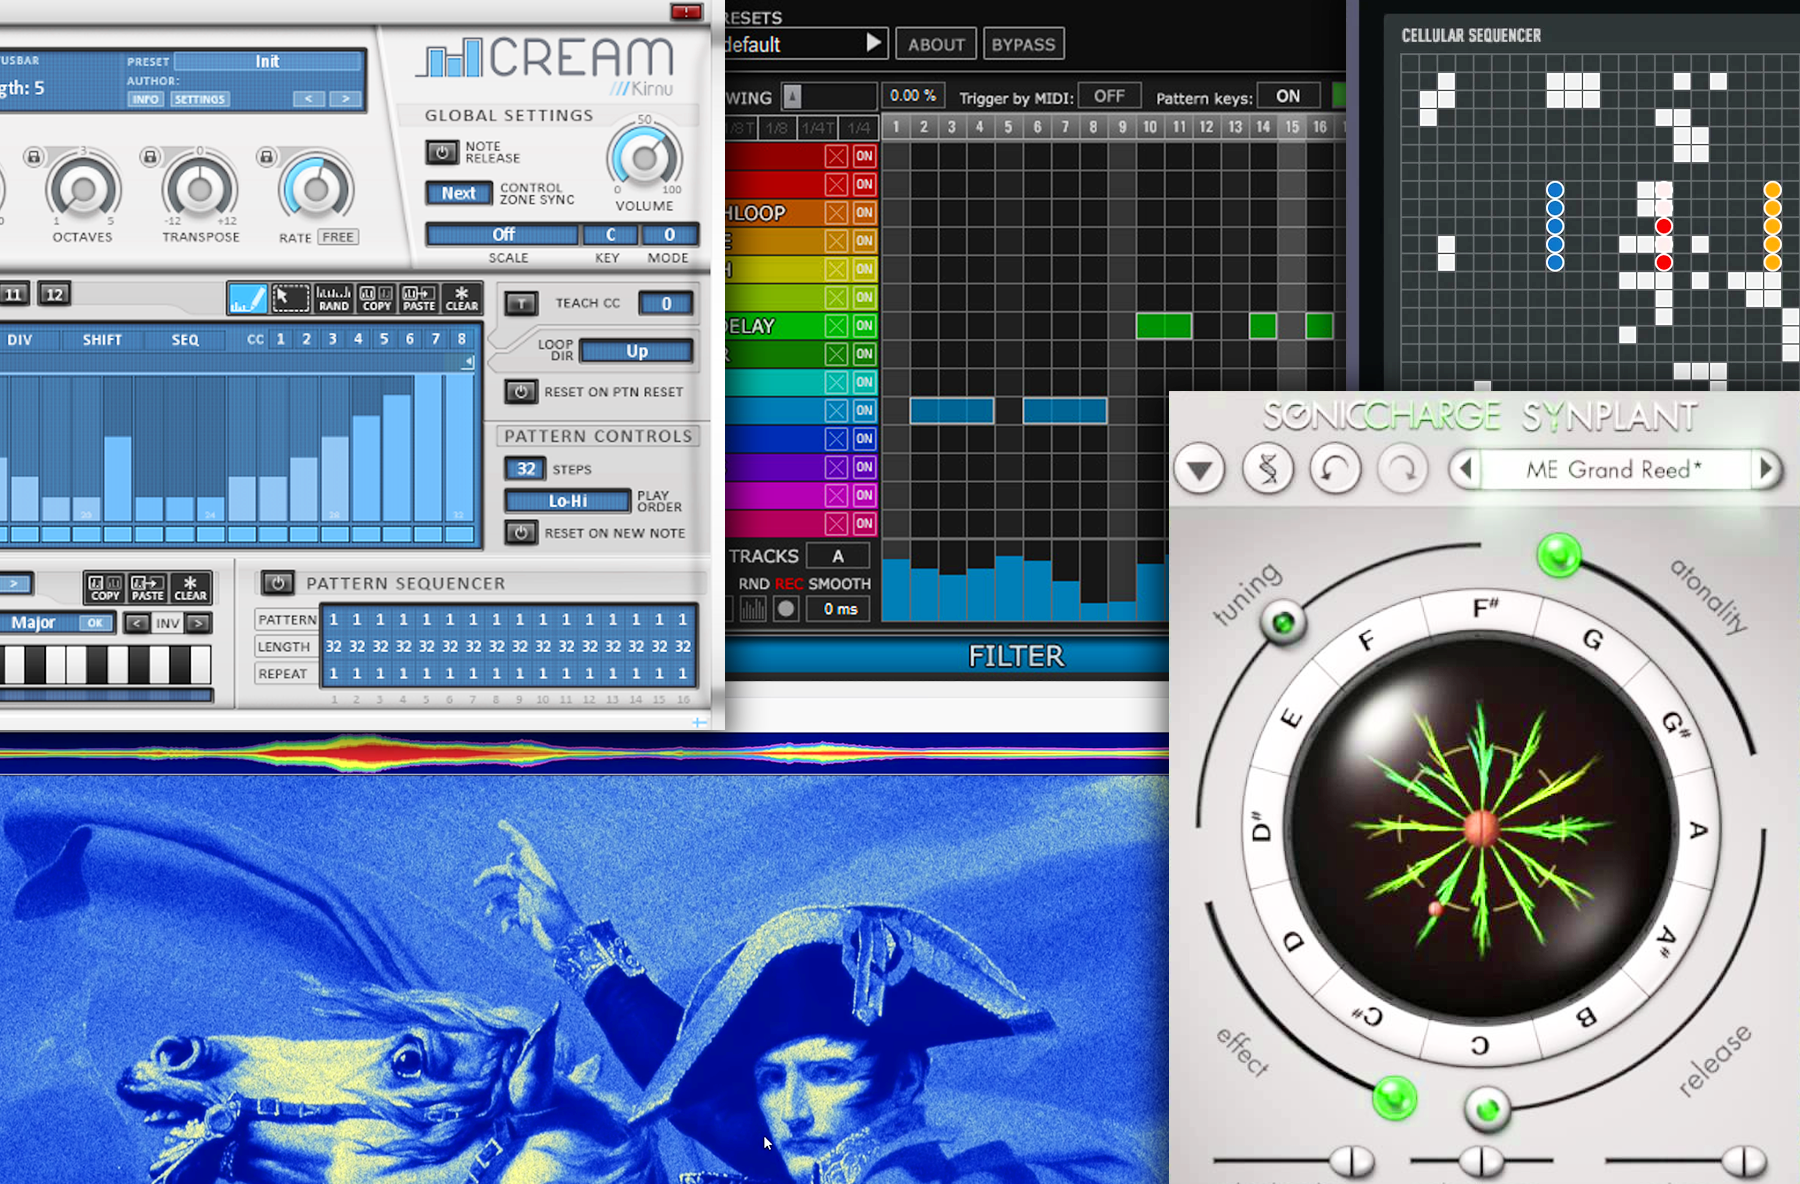This screenshot has height=1184, width=1800.
Task: Toggle the PATTERN SEQUENCER power switch
Action: 277,582
